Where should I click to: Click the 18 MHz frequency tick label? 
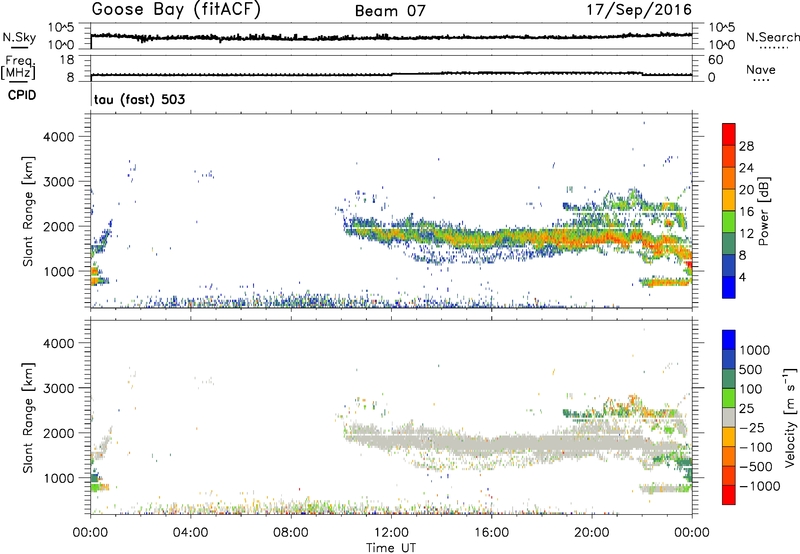pyautogui.click(x=67, y=60)
